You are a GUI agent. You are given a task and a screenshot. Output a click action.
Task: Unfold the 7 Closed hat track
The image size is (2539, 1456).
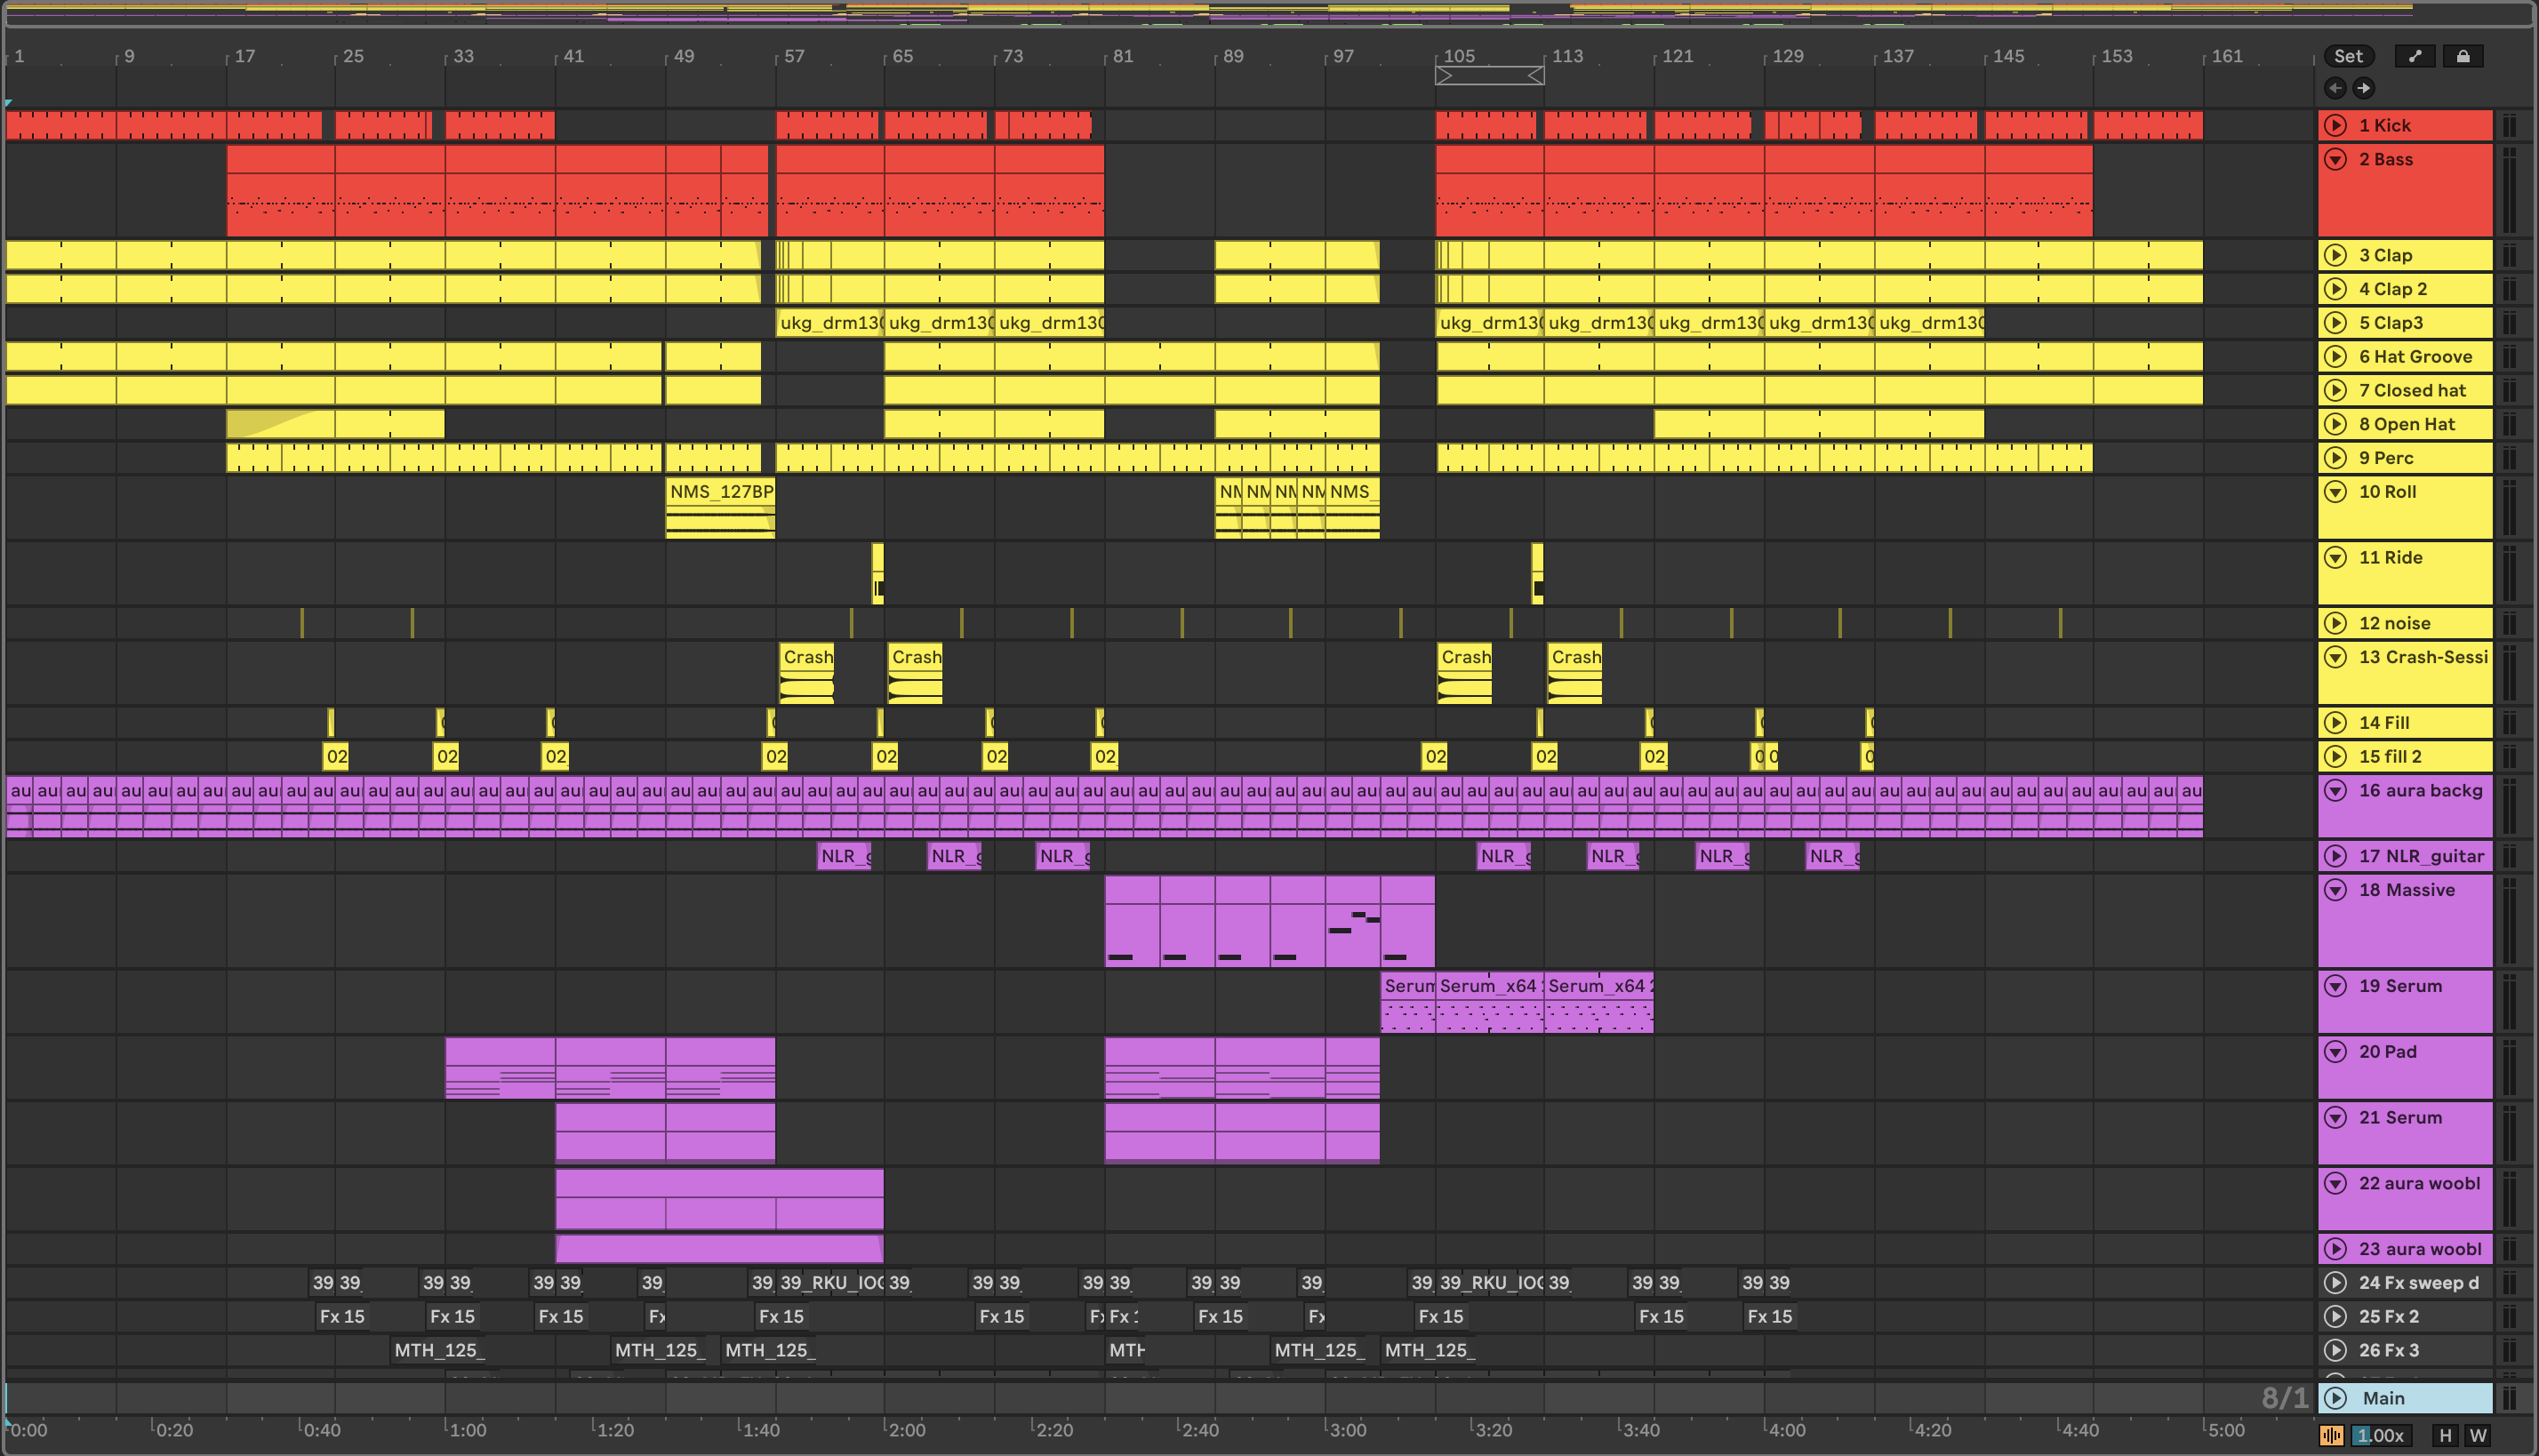click(2336, 390)
